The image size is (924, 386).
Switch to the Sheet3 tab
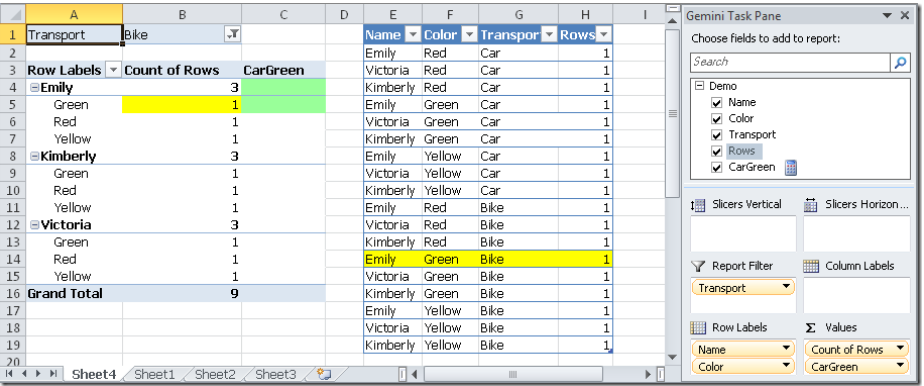[275, 374]
